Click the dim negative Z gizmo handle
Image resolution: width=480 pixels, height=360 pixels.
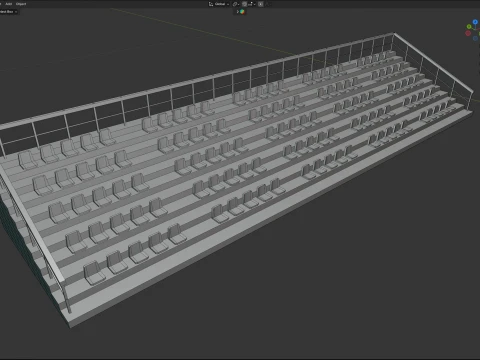coord(475,38)
